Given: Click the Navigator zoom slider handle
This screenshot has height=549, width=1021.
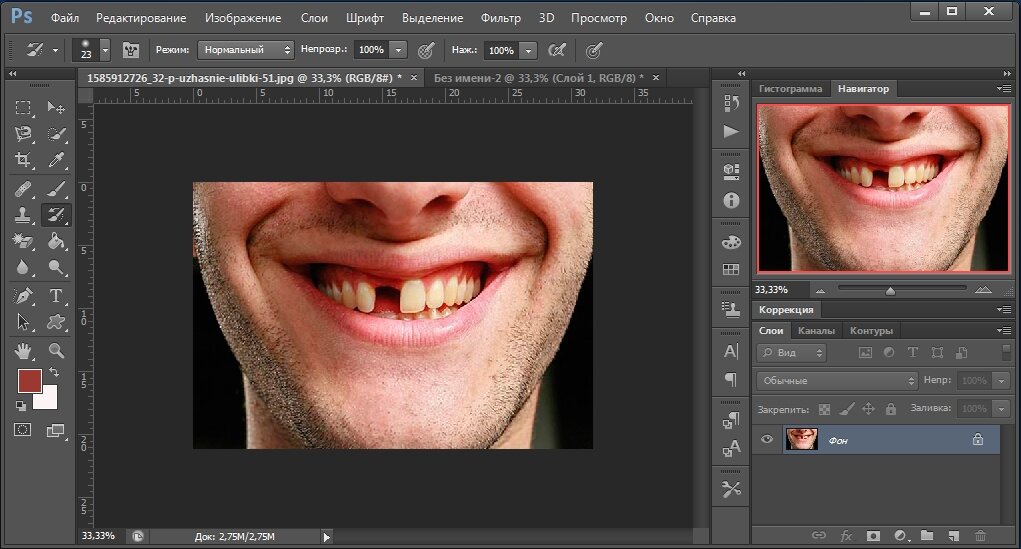Looking at the screenshot, I should pyautogui.click(x=890, y=290).
